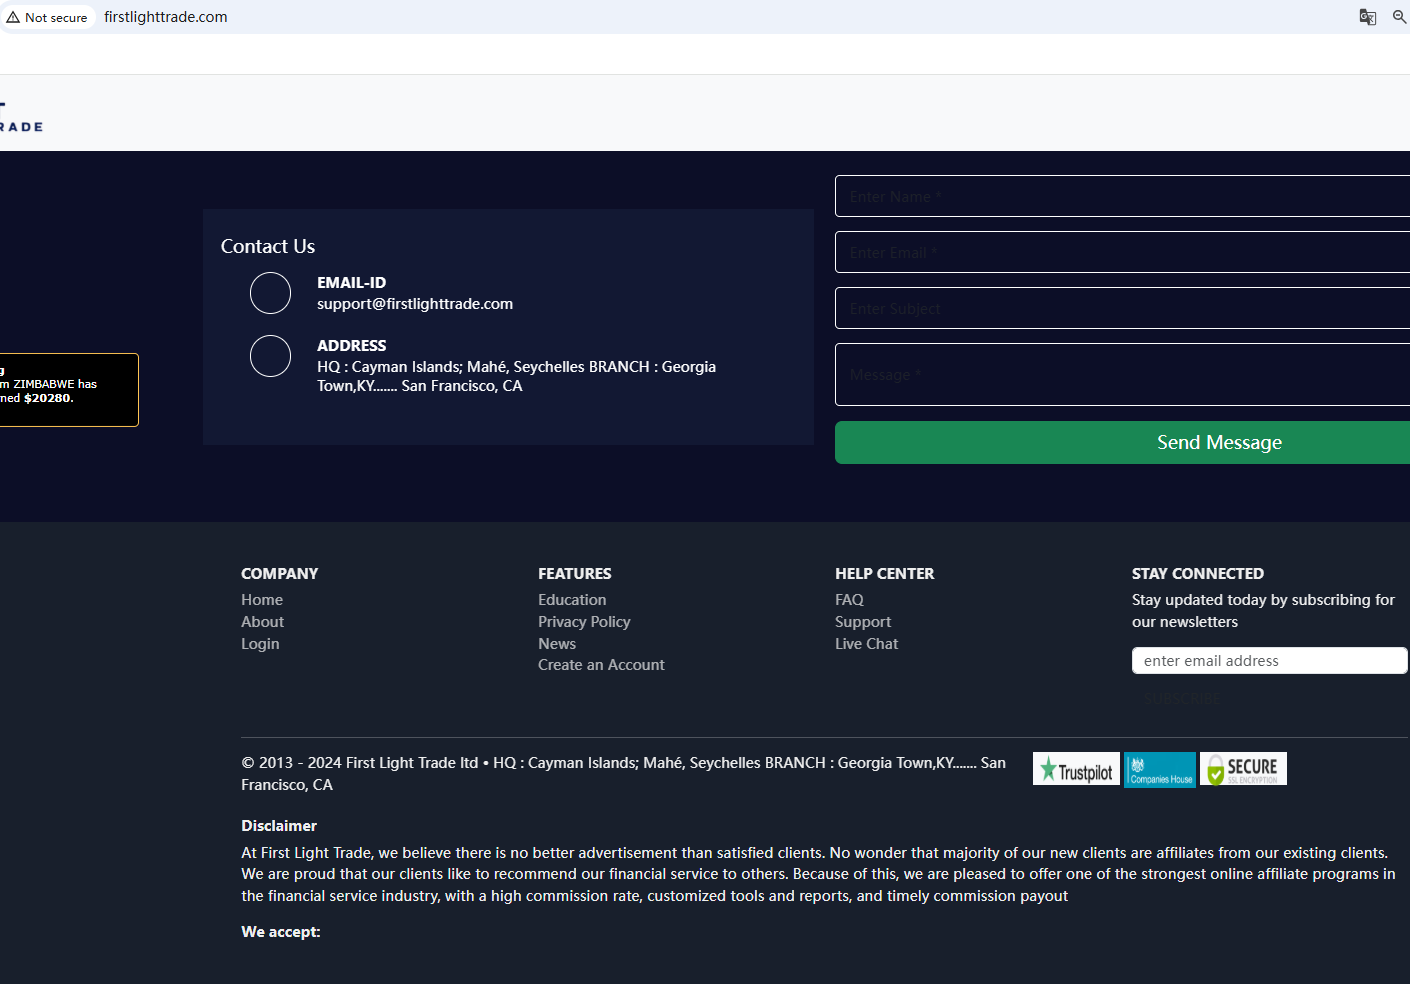Screen dimensions: 1410x984
Task: Click the ADDRESS circle icon
Action: [x=270, y=356]
